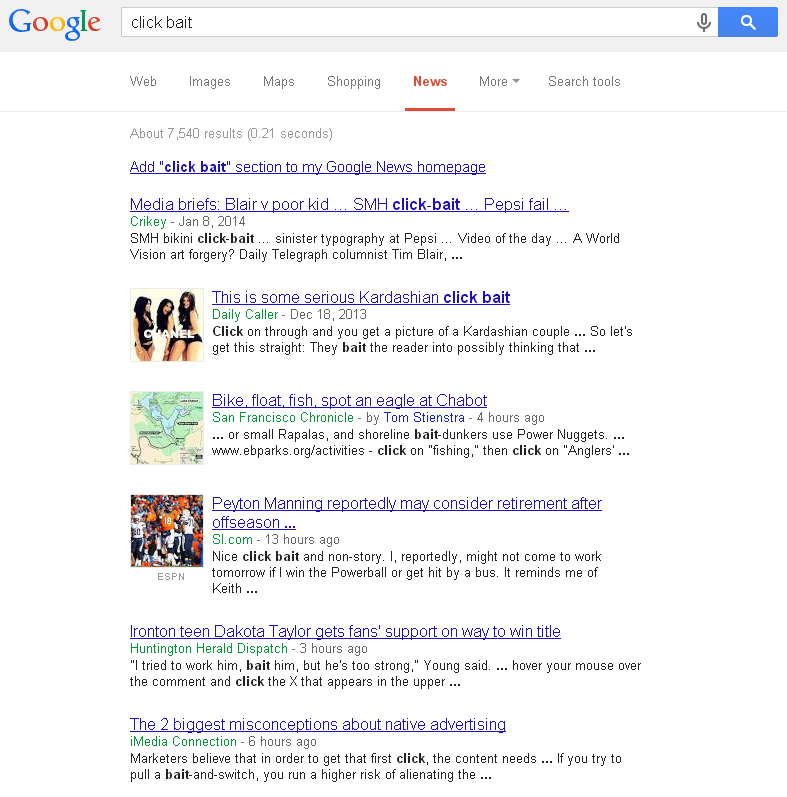Click the click bait search input field
This screenshot has height=797, width=787.
coord(407,22)
